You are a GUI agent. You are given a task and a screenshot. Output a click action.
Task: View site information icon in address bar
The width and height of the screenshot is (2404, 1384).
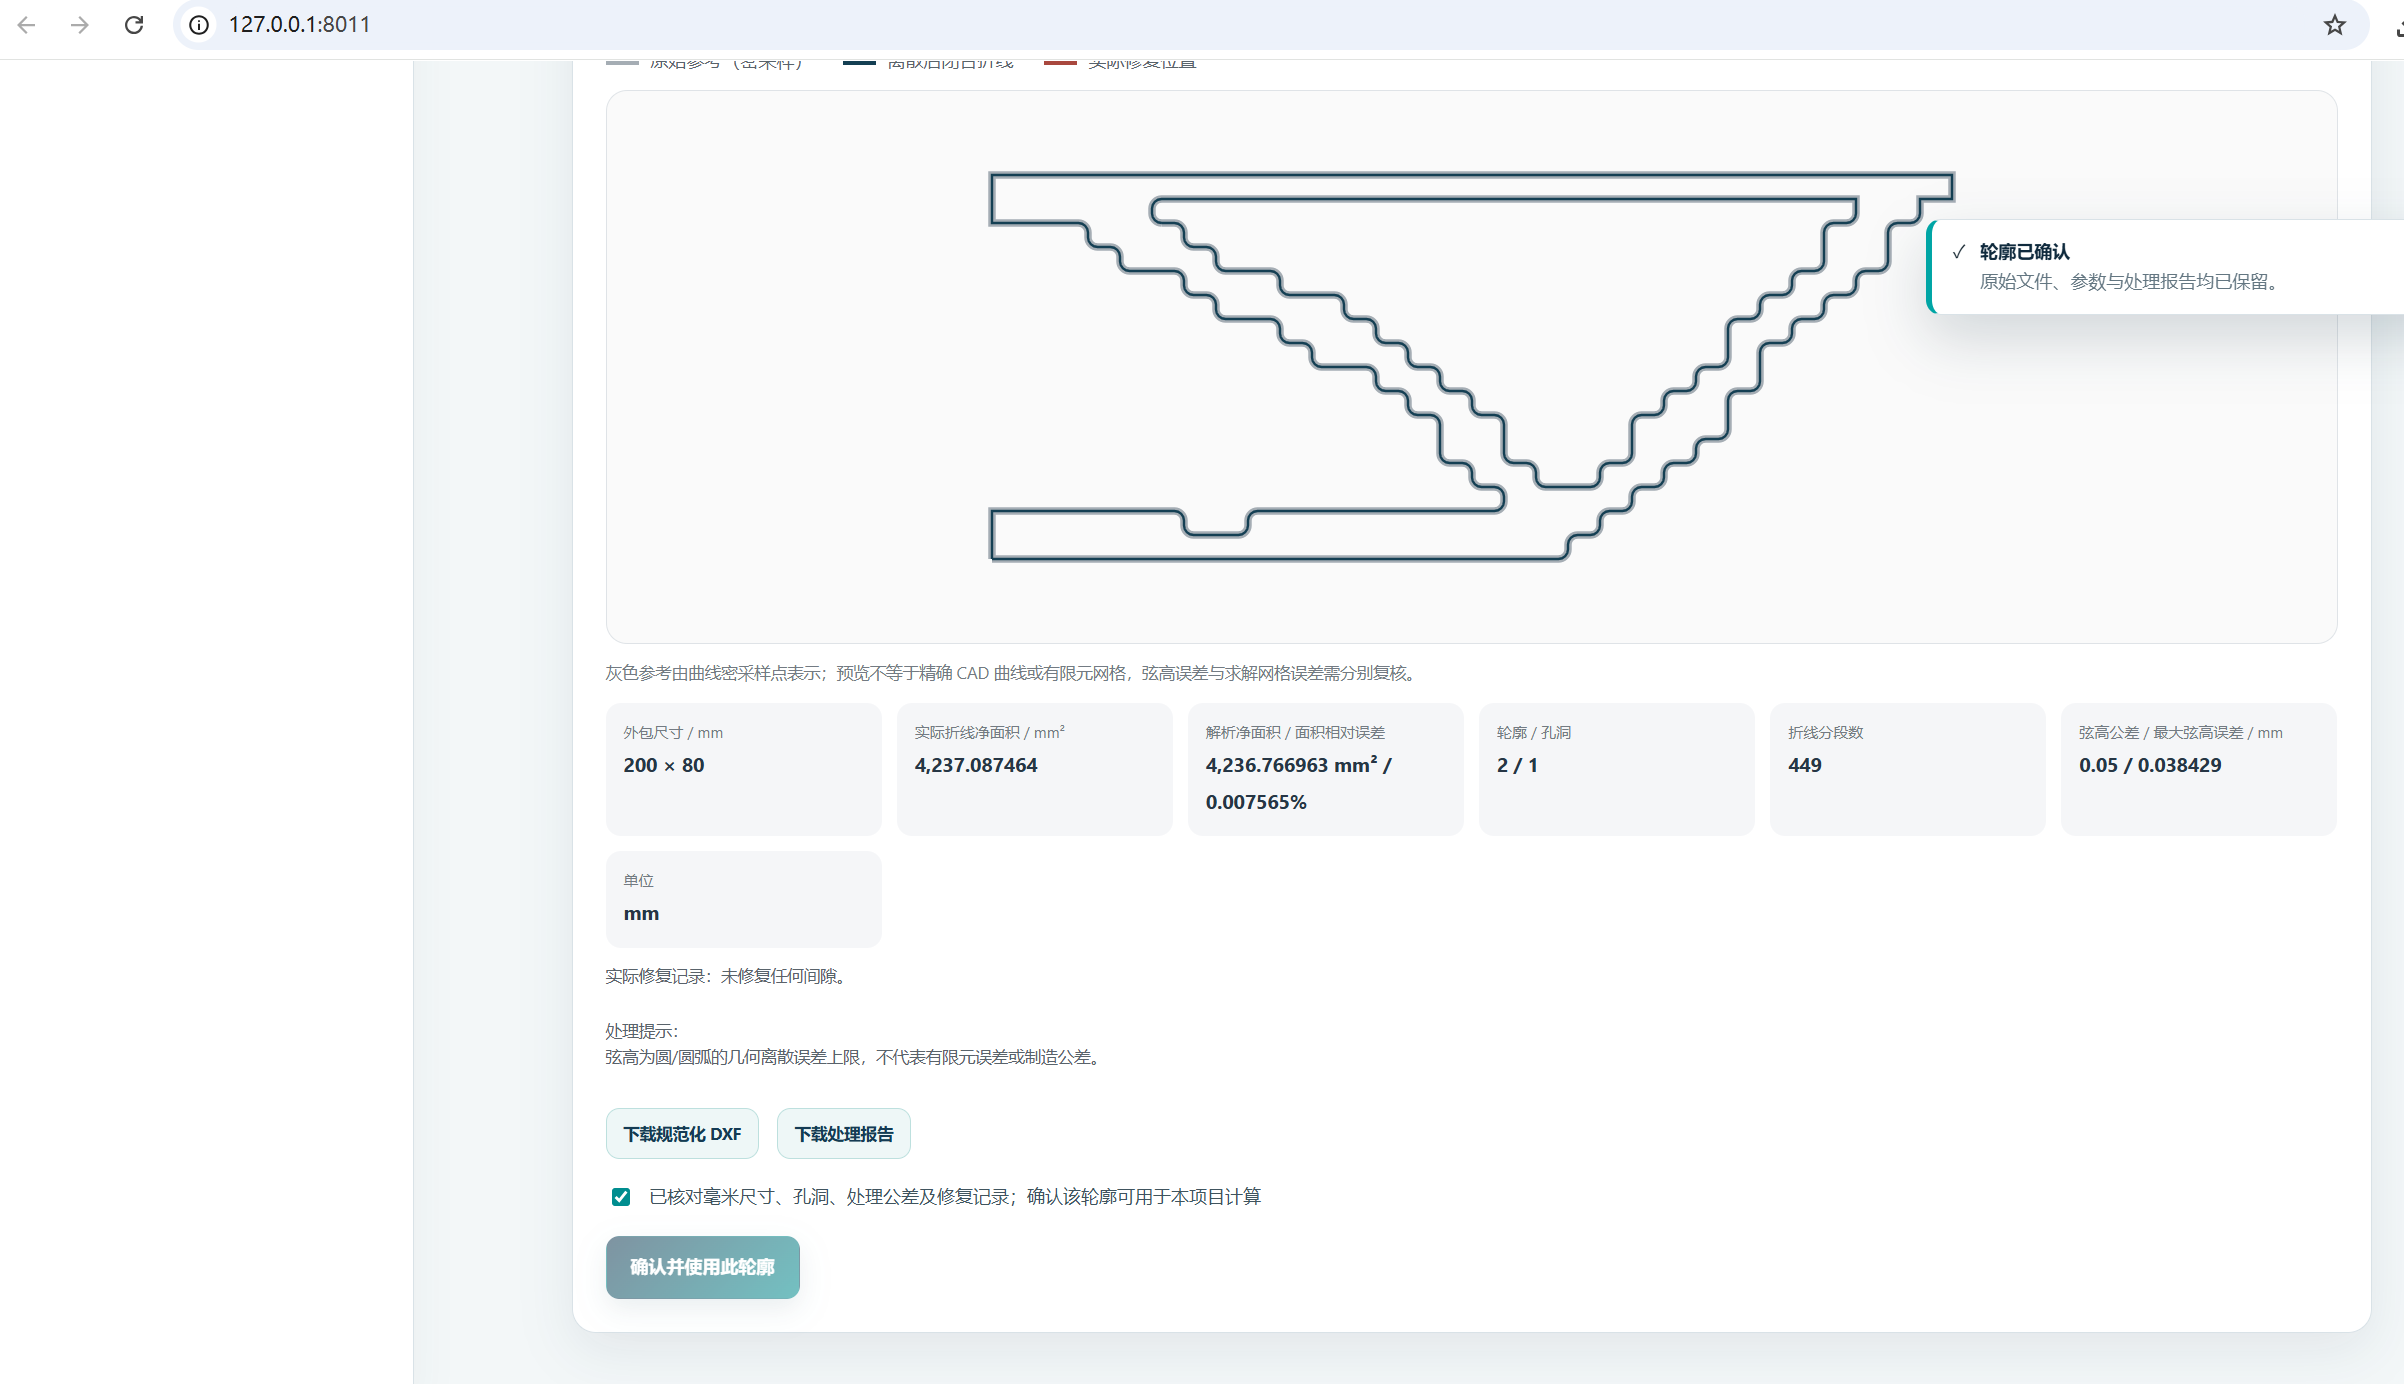(x=199, y=25)
